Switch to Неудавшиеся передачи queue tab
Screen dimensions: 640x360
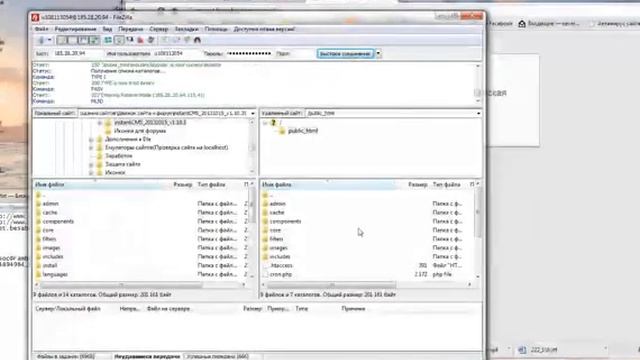coord(147,356)
